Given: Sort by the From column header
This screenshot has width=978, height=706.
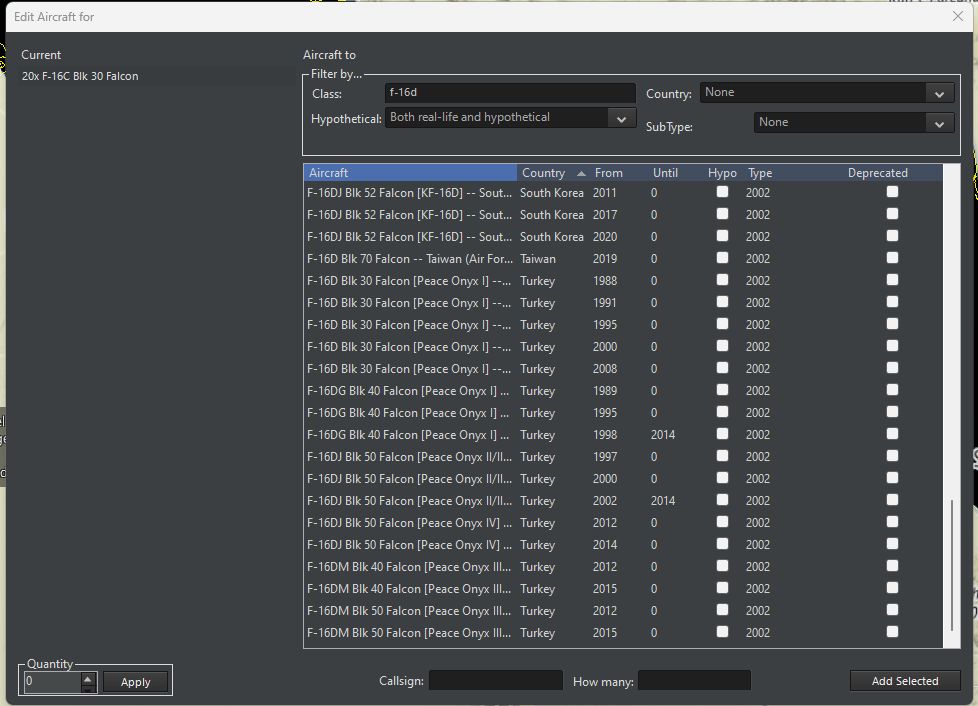Looking at the screenshot, I should pos(608,172).
